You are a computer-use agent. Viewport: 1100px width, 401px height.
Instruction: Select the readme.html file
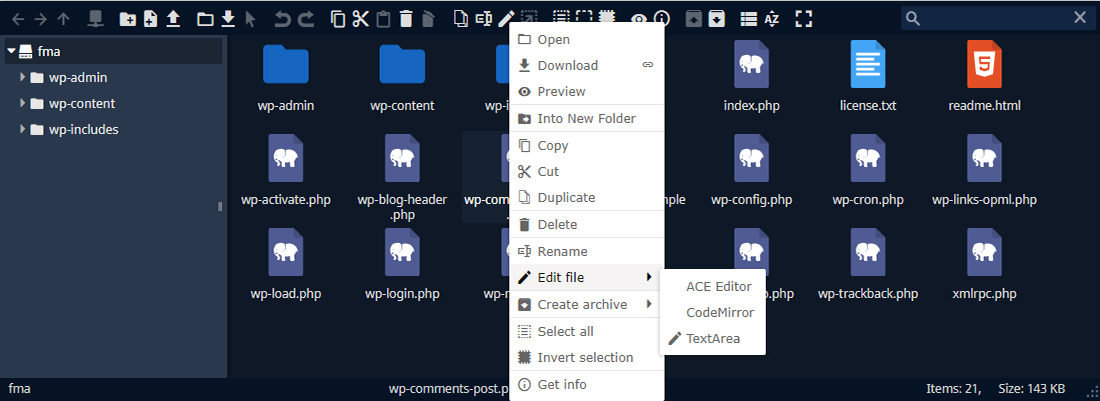[984, 76]
